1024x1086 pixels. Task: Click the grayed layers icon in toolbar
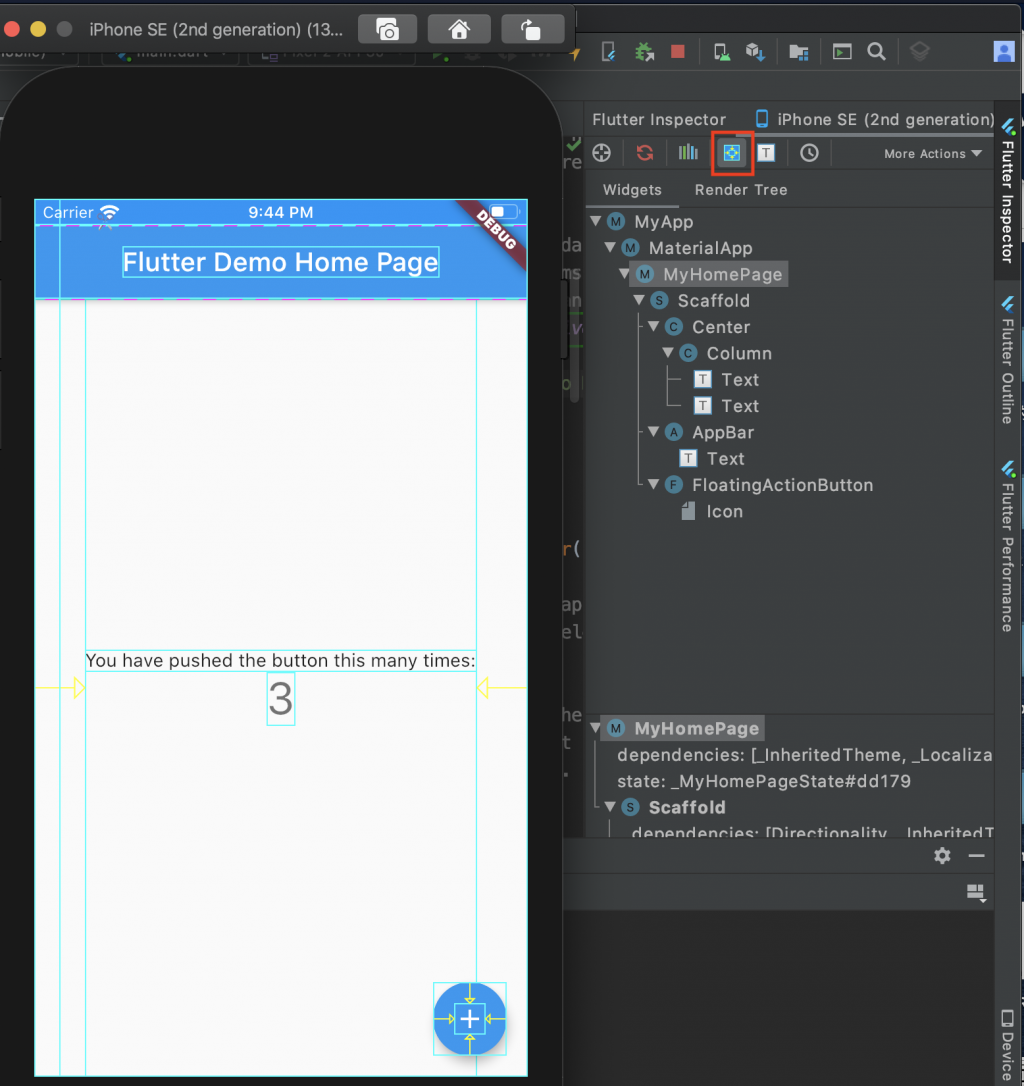(919, 52)
